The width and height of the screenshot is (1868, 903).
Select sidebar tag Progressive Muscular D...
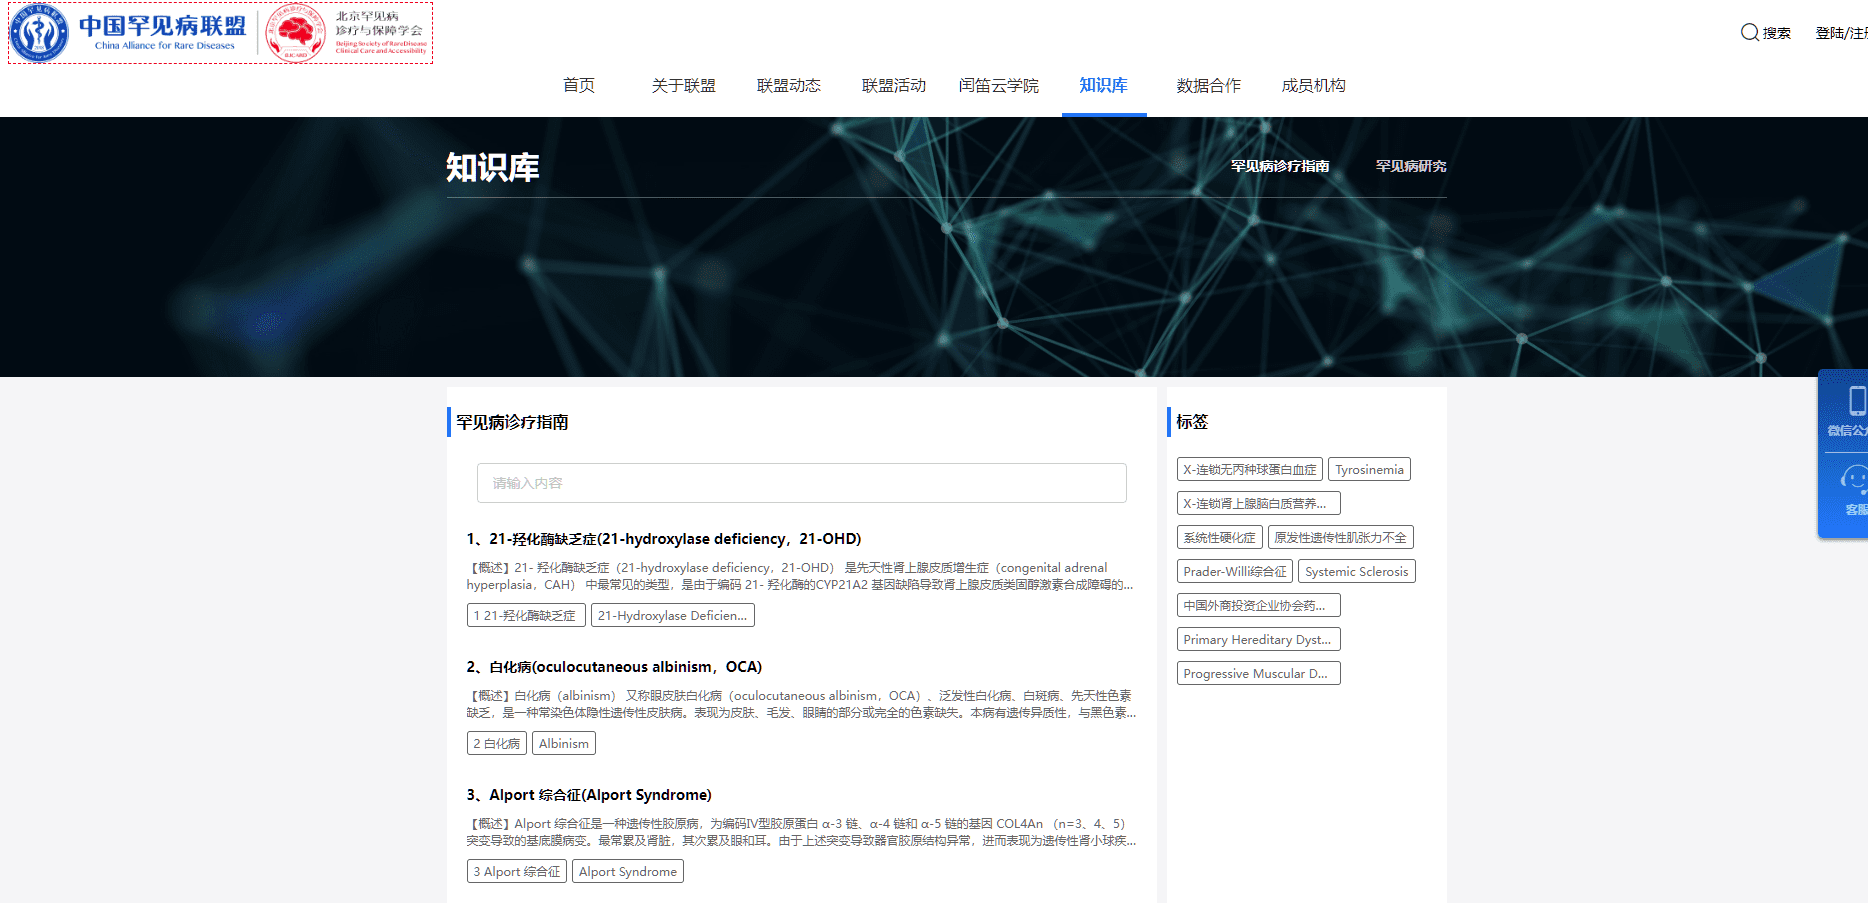click(x=1258, y=674)
